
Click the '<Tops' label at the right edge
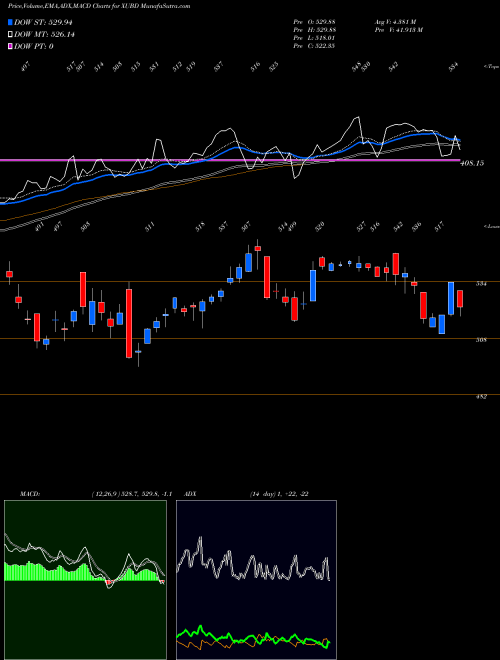click(491, 67)
